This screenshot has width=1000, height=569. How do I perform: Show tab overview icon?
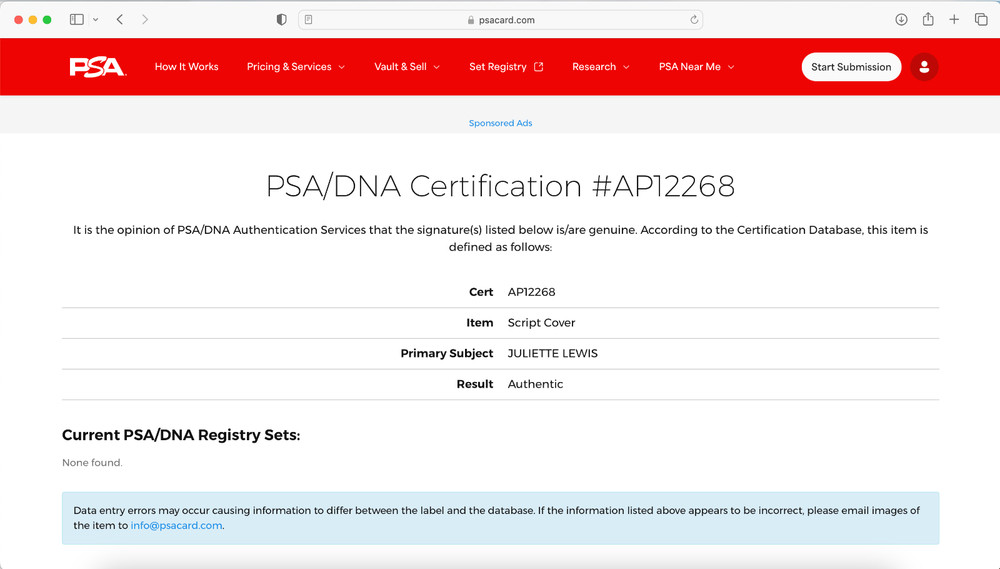coord(981,20)
